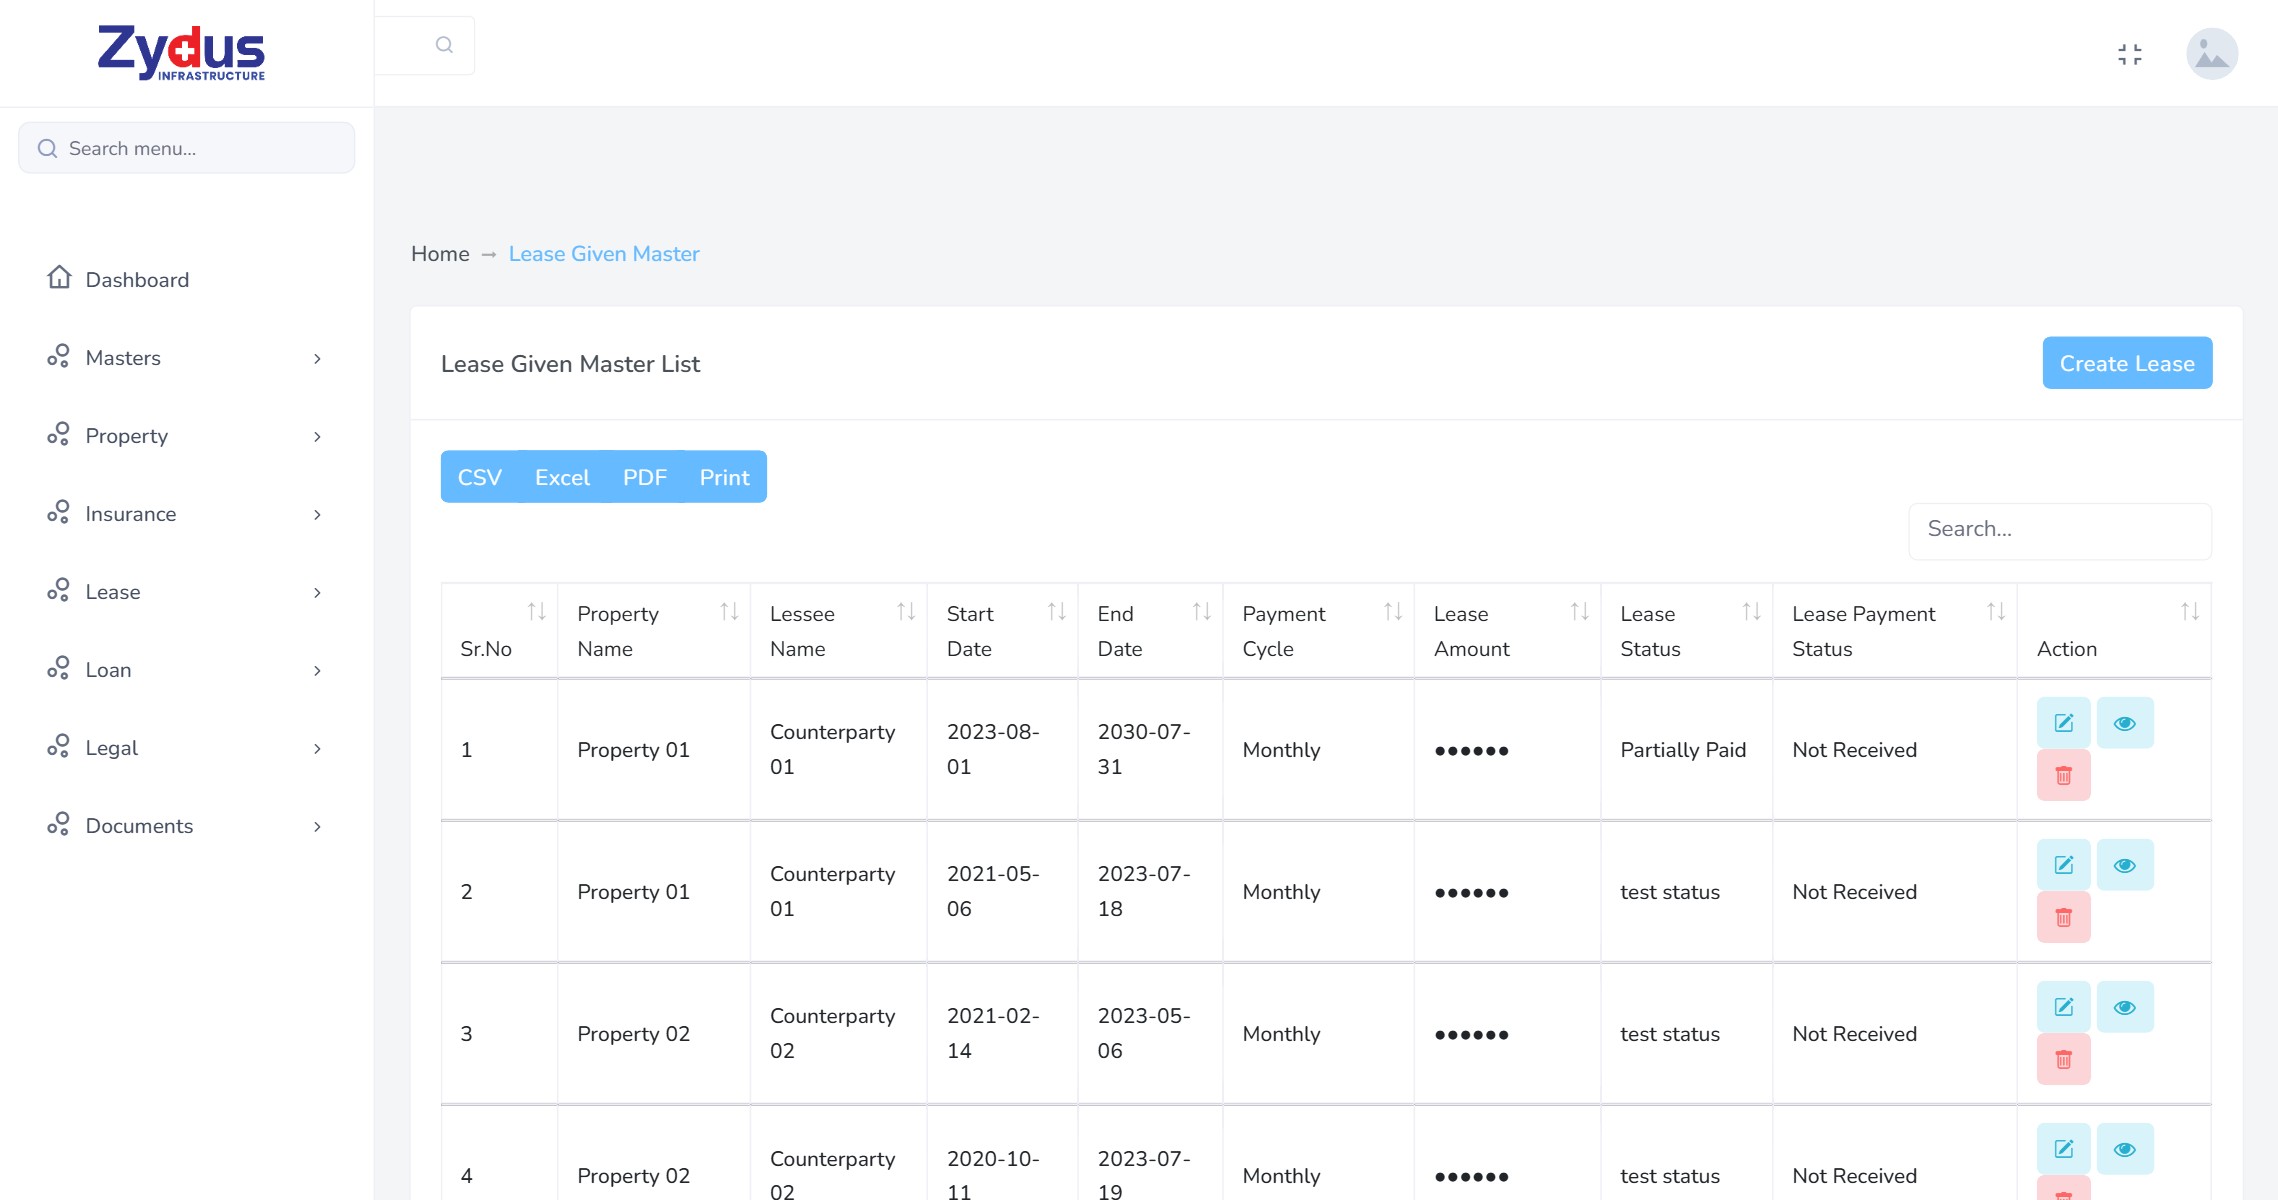Image resolution: width=2278 pixels, height=1200 pixels.
Task: Open the Documents sidebar menu
Action: tap(186, 826)
